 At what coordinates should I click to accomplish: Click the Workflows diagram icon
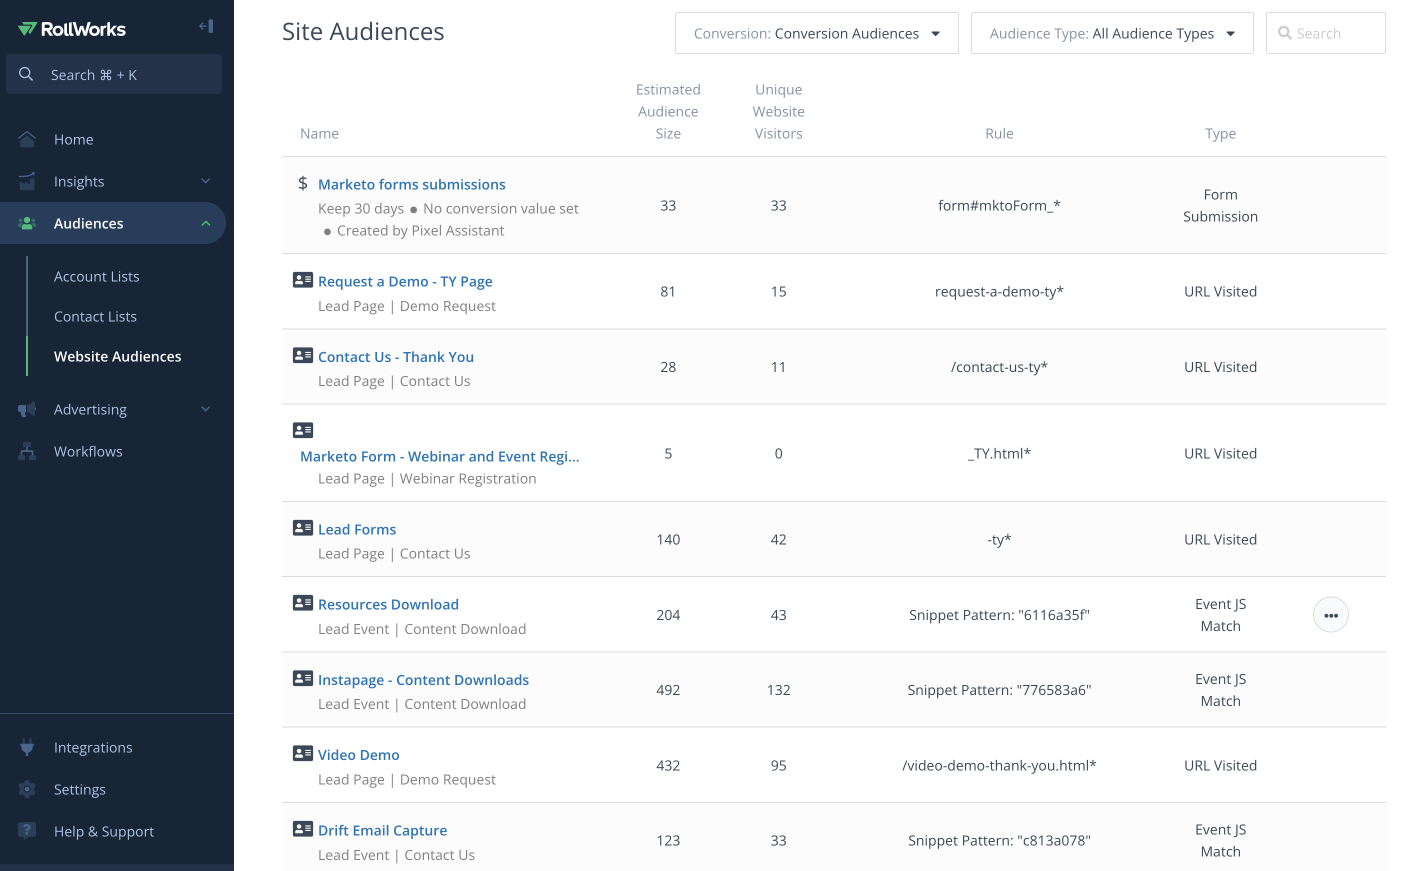click(27, 451)
